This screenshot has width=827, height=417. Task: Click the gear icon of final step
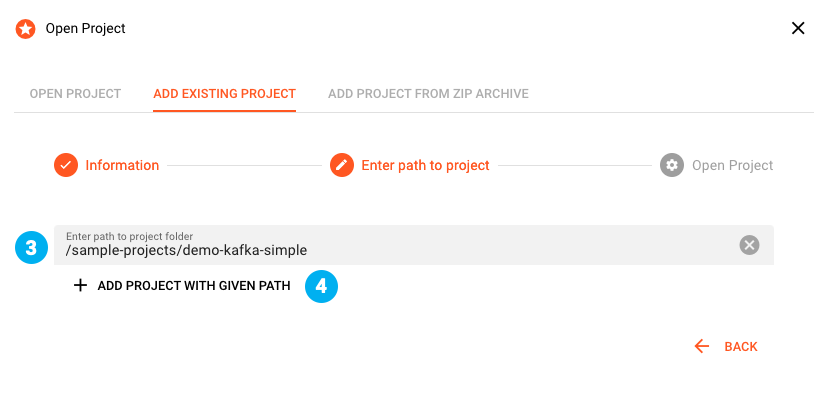(x=672, y=165)
